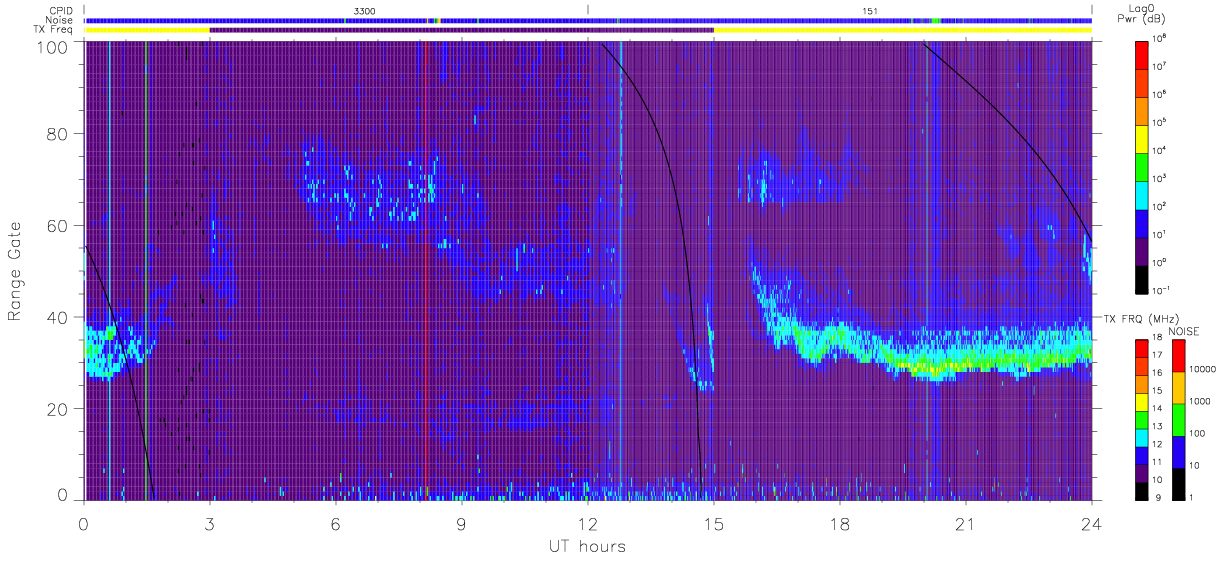Click the cyan segment of the Lag0 Pwr colorbar
The height and width of the screenshot is (567, 1228).
[1143, 193]
